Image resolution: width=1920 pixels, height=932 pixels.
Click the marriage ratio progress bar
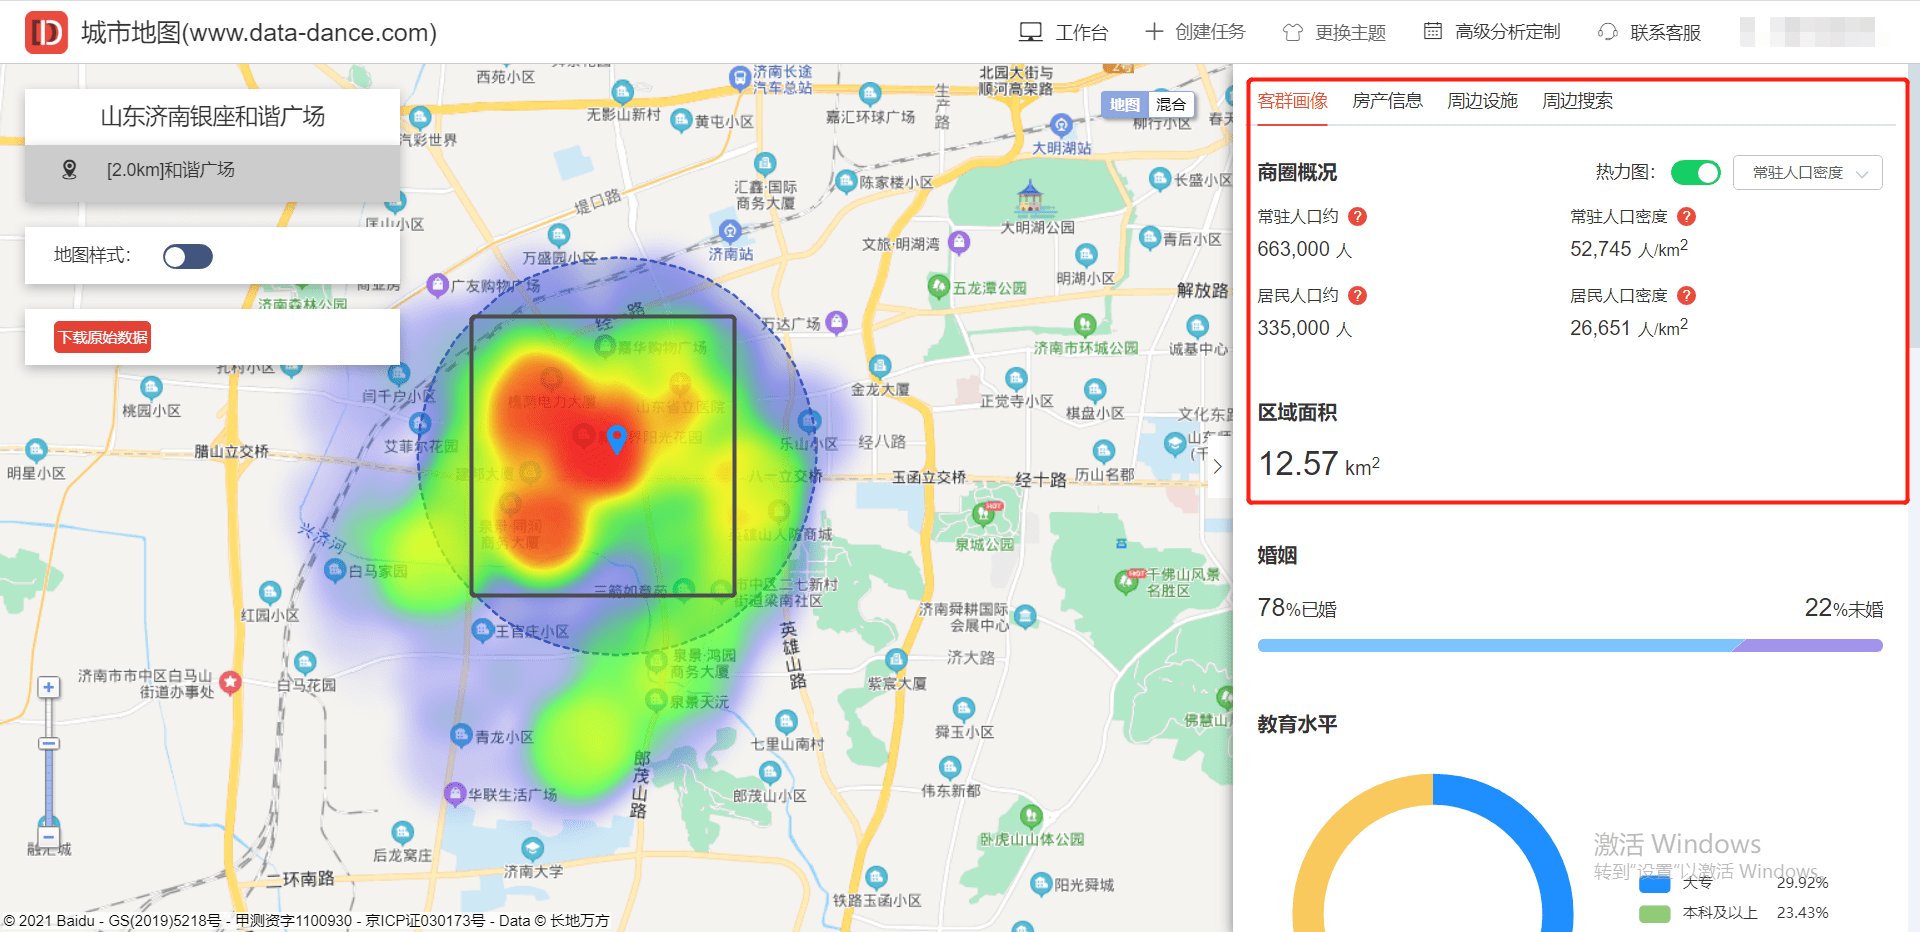click(1570, 646)
